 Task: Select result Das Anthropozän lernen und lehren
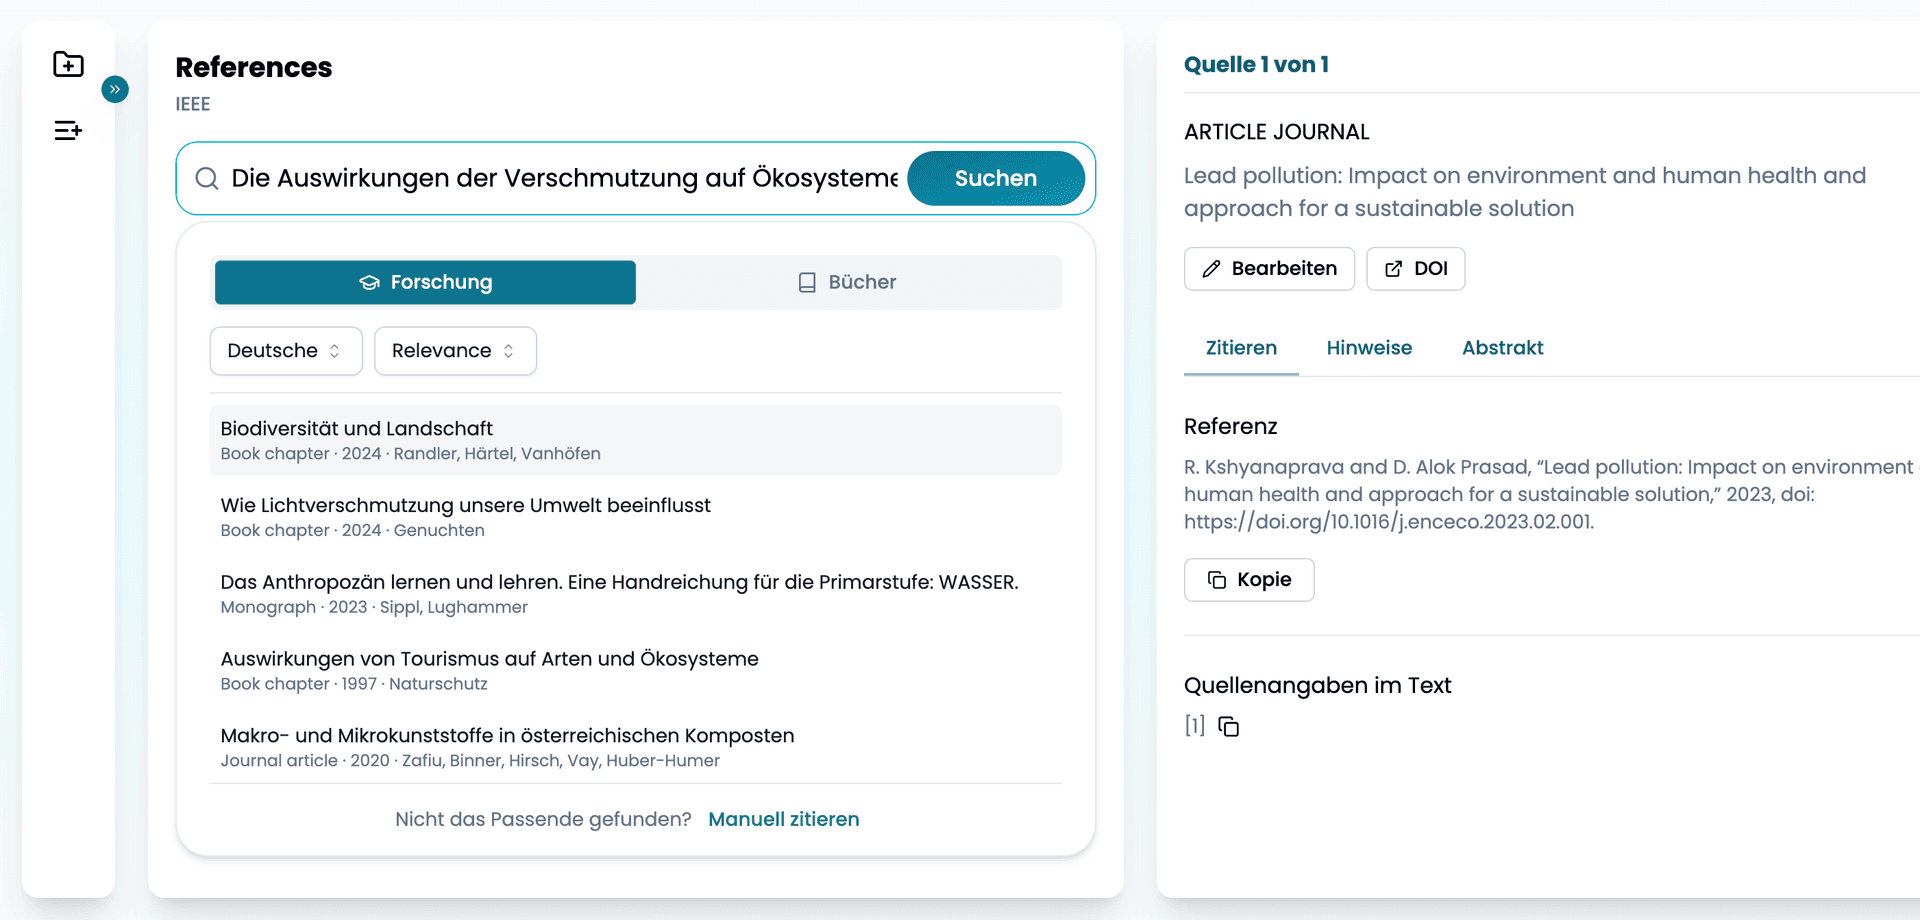[636, 594]
